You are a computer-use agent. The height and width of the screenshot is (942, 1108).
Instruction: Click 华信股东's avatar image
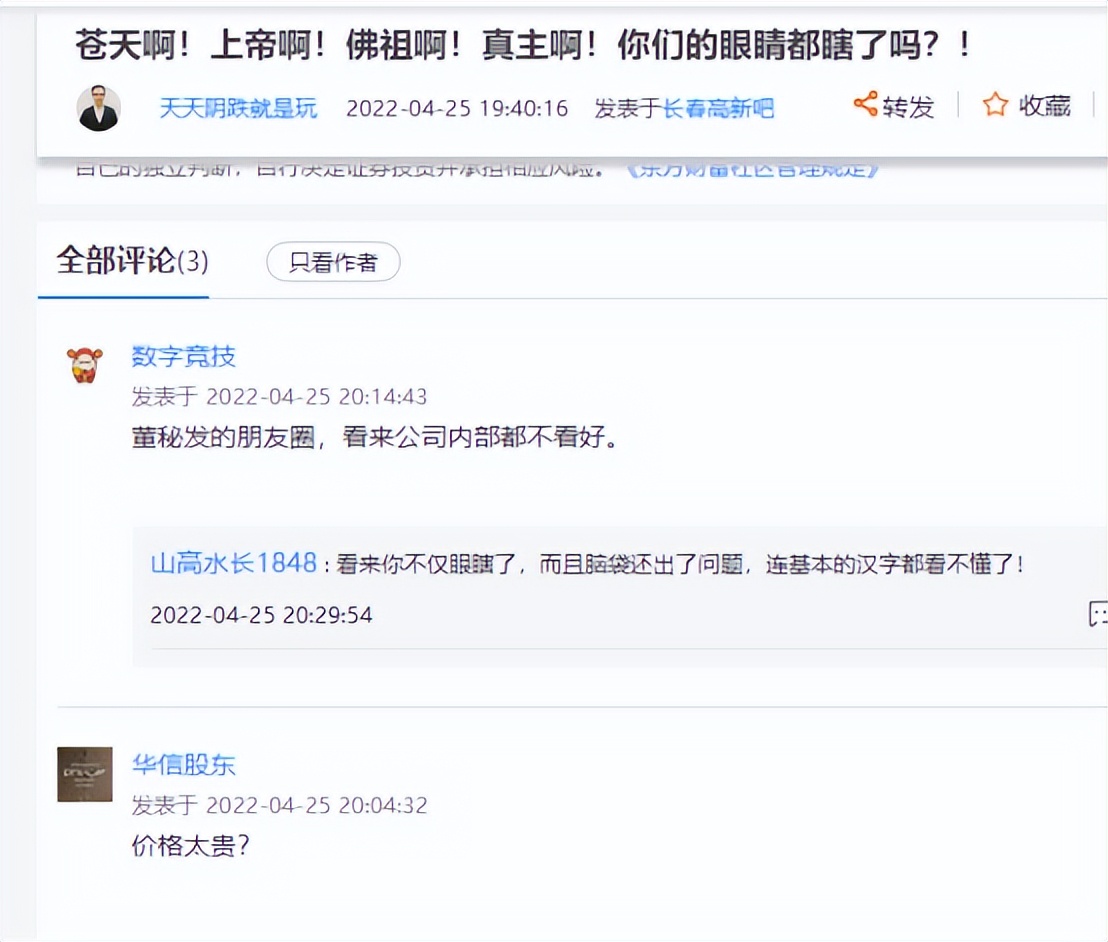pos(85,774)
